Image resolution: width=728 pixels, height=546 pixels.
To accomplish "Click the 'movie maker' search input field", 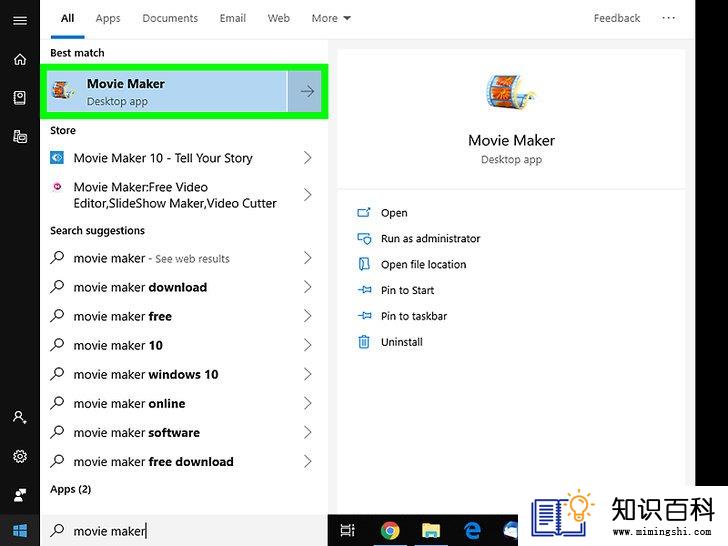I will coord(184,530).
